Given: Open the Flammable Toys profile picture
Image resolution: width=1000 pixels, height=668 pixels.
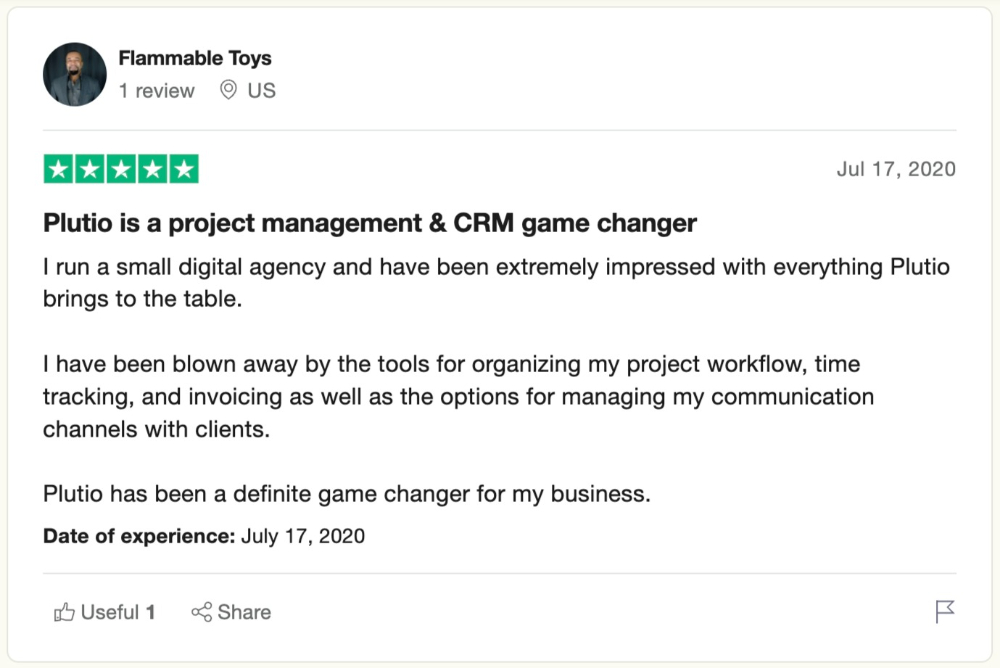Looking at the screenshot, I should [x=75, y=74].
